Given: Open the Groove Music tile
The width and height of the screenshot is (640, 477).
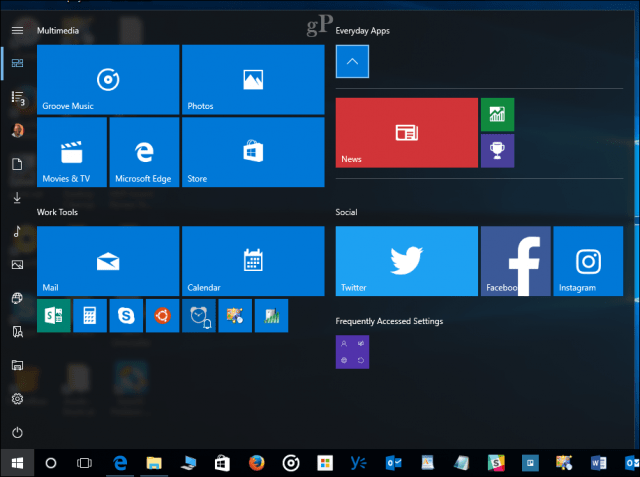Looking at the screenshot, I should (x=108, y=80).
